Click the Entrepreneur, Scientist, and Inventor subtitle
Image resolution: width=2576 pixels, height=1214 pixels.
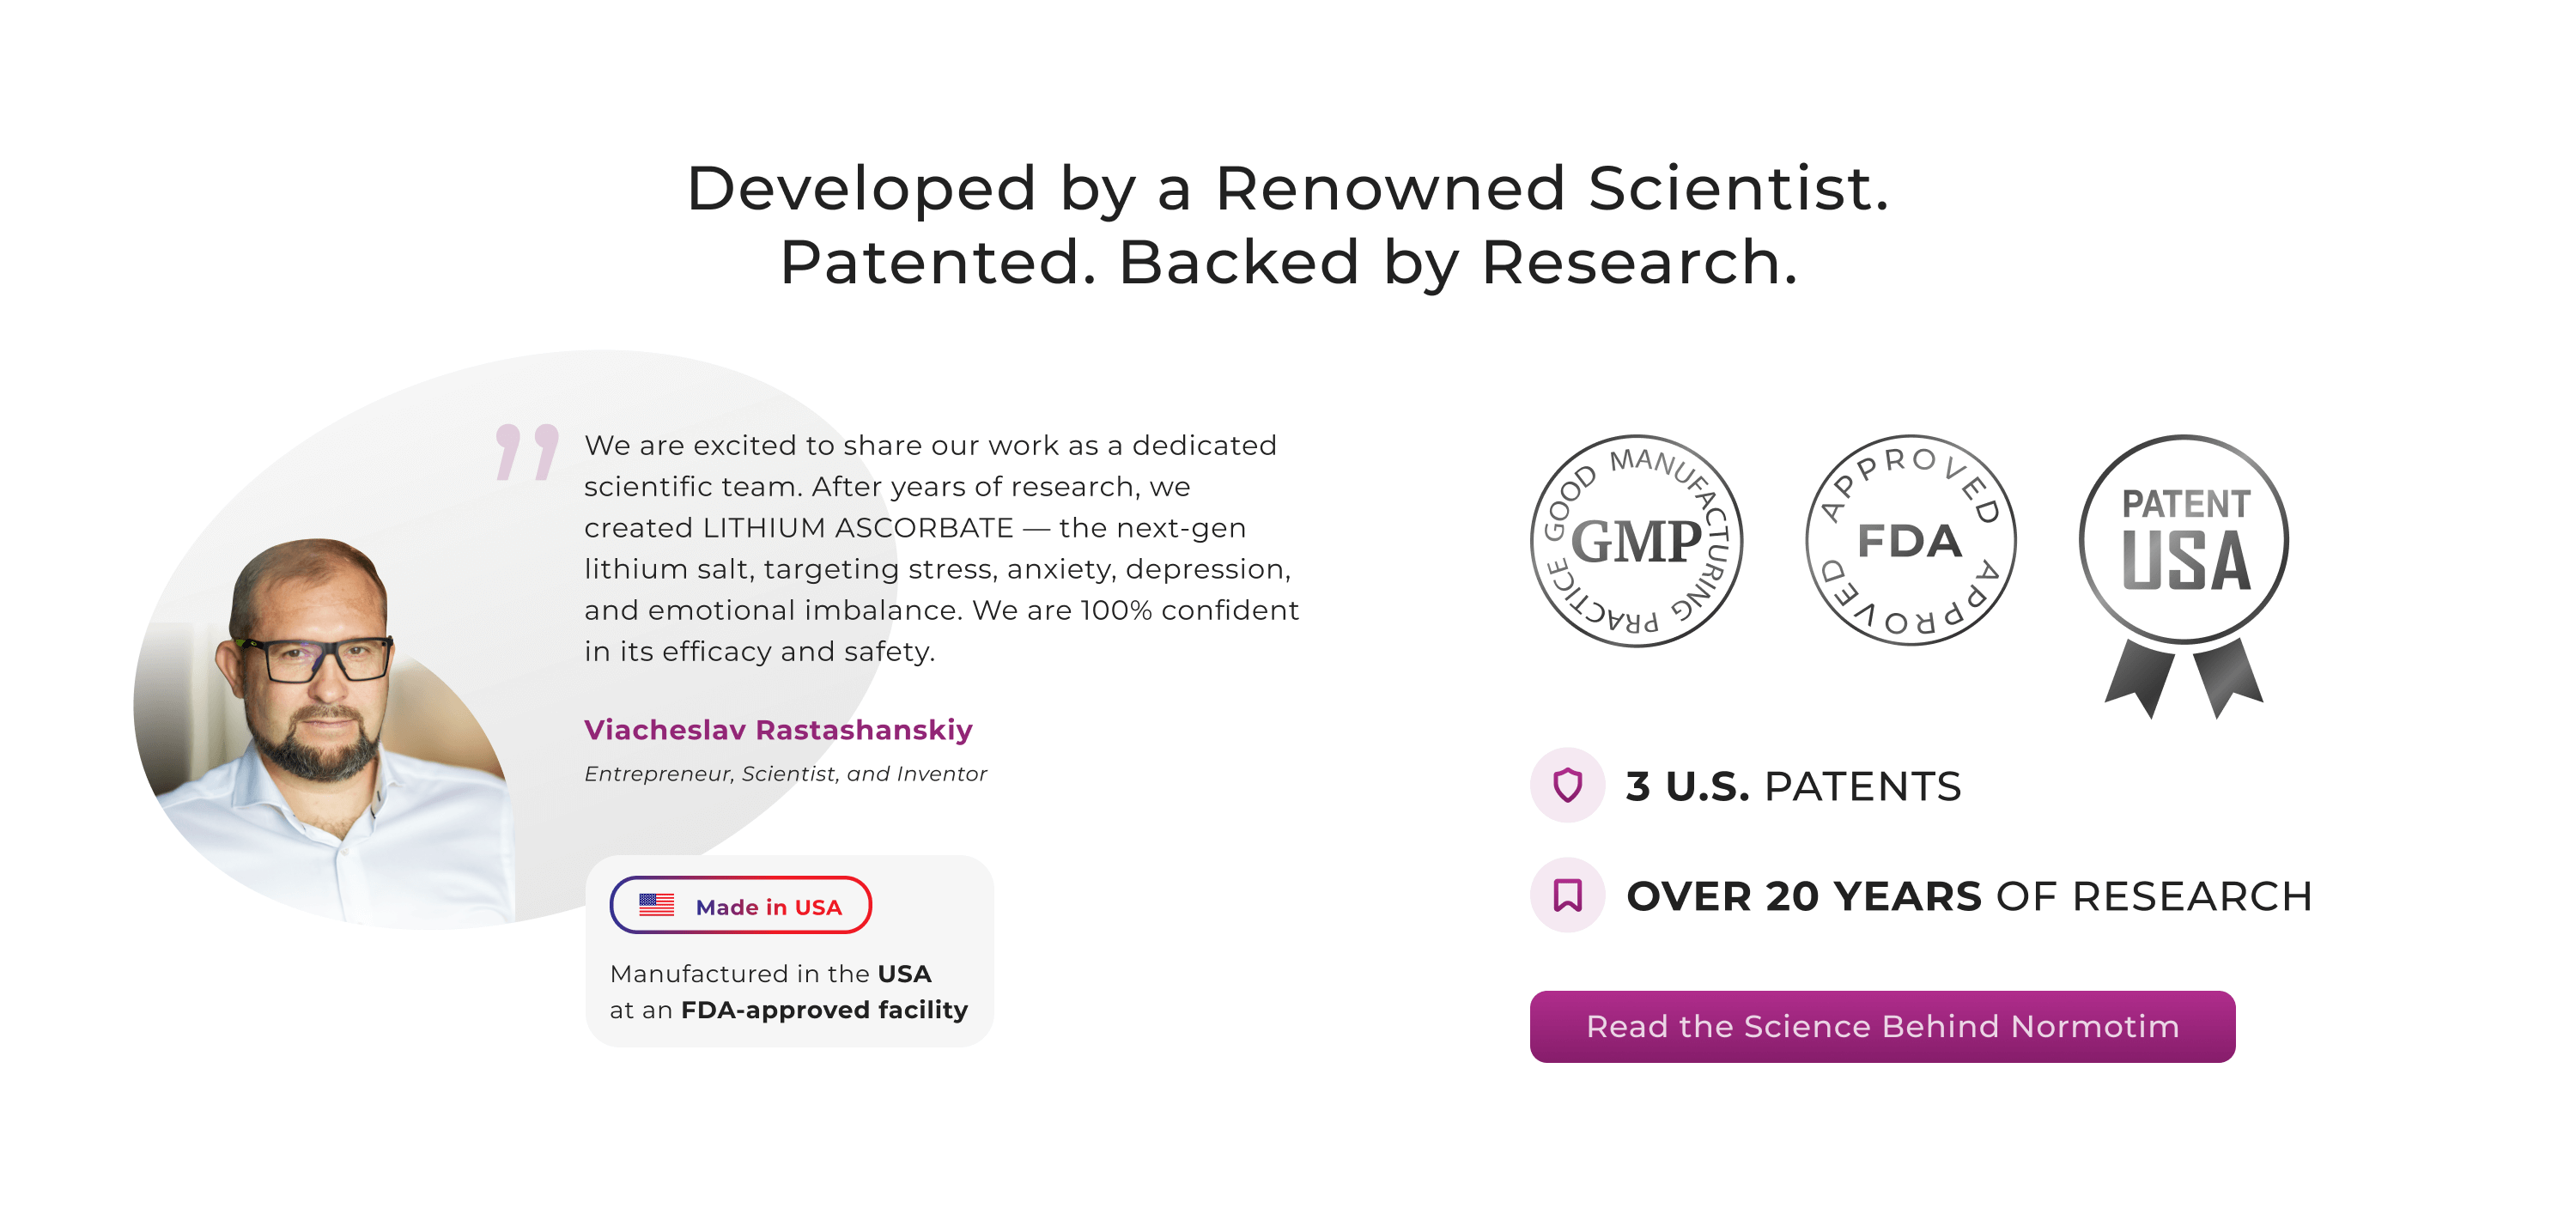785,774
